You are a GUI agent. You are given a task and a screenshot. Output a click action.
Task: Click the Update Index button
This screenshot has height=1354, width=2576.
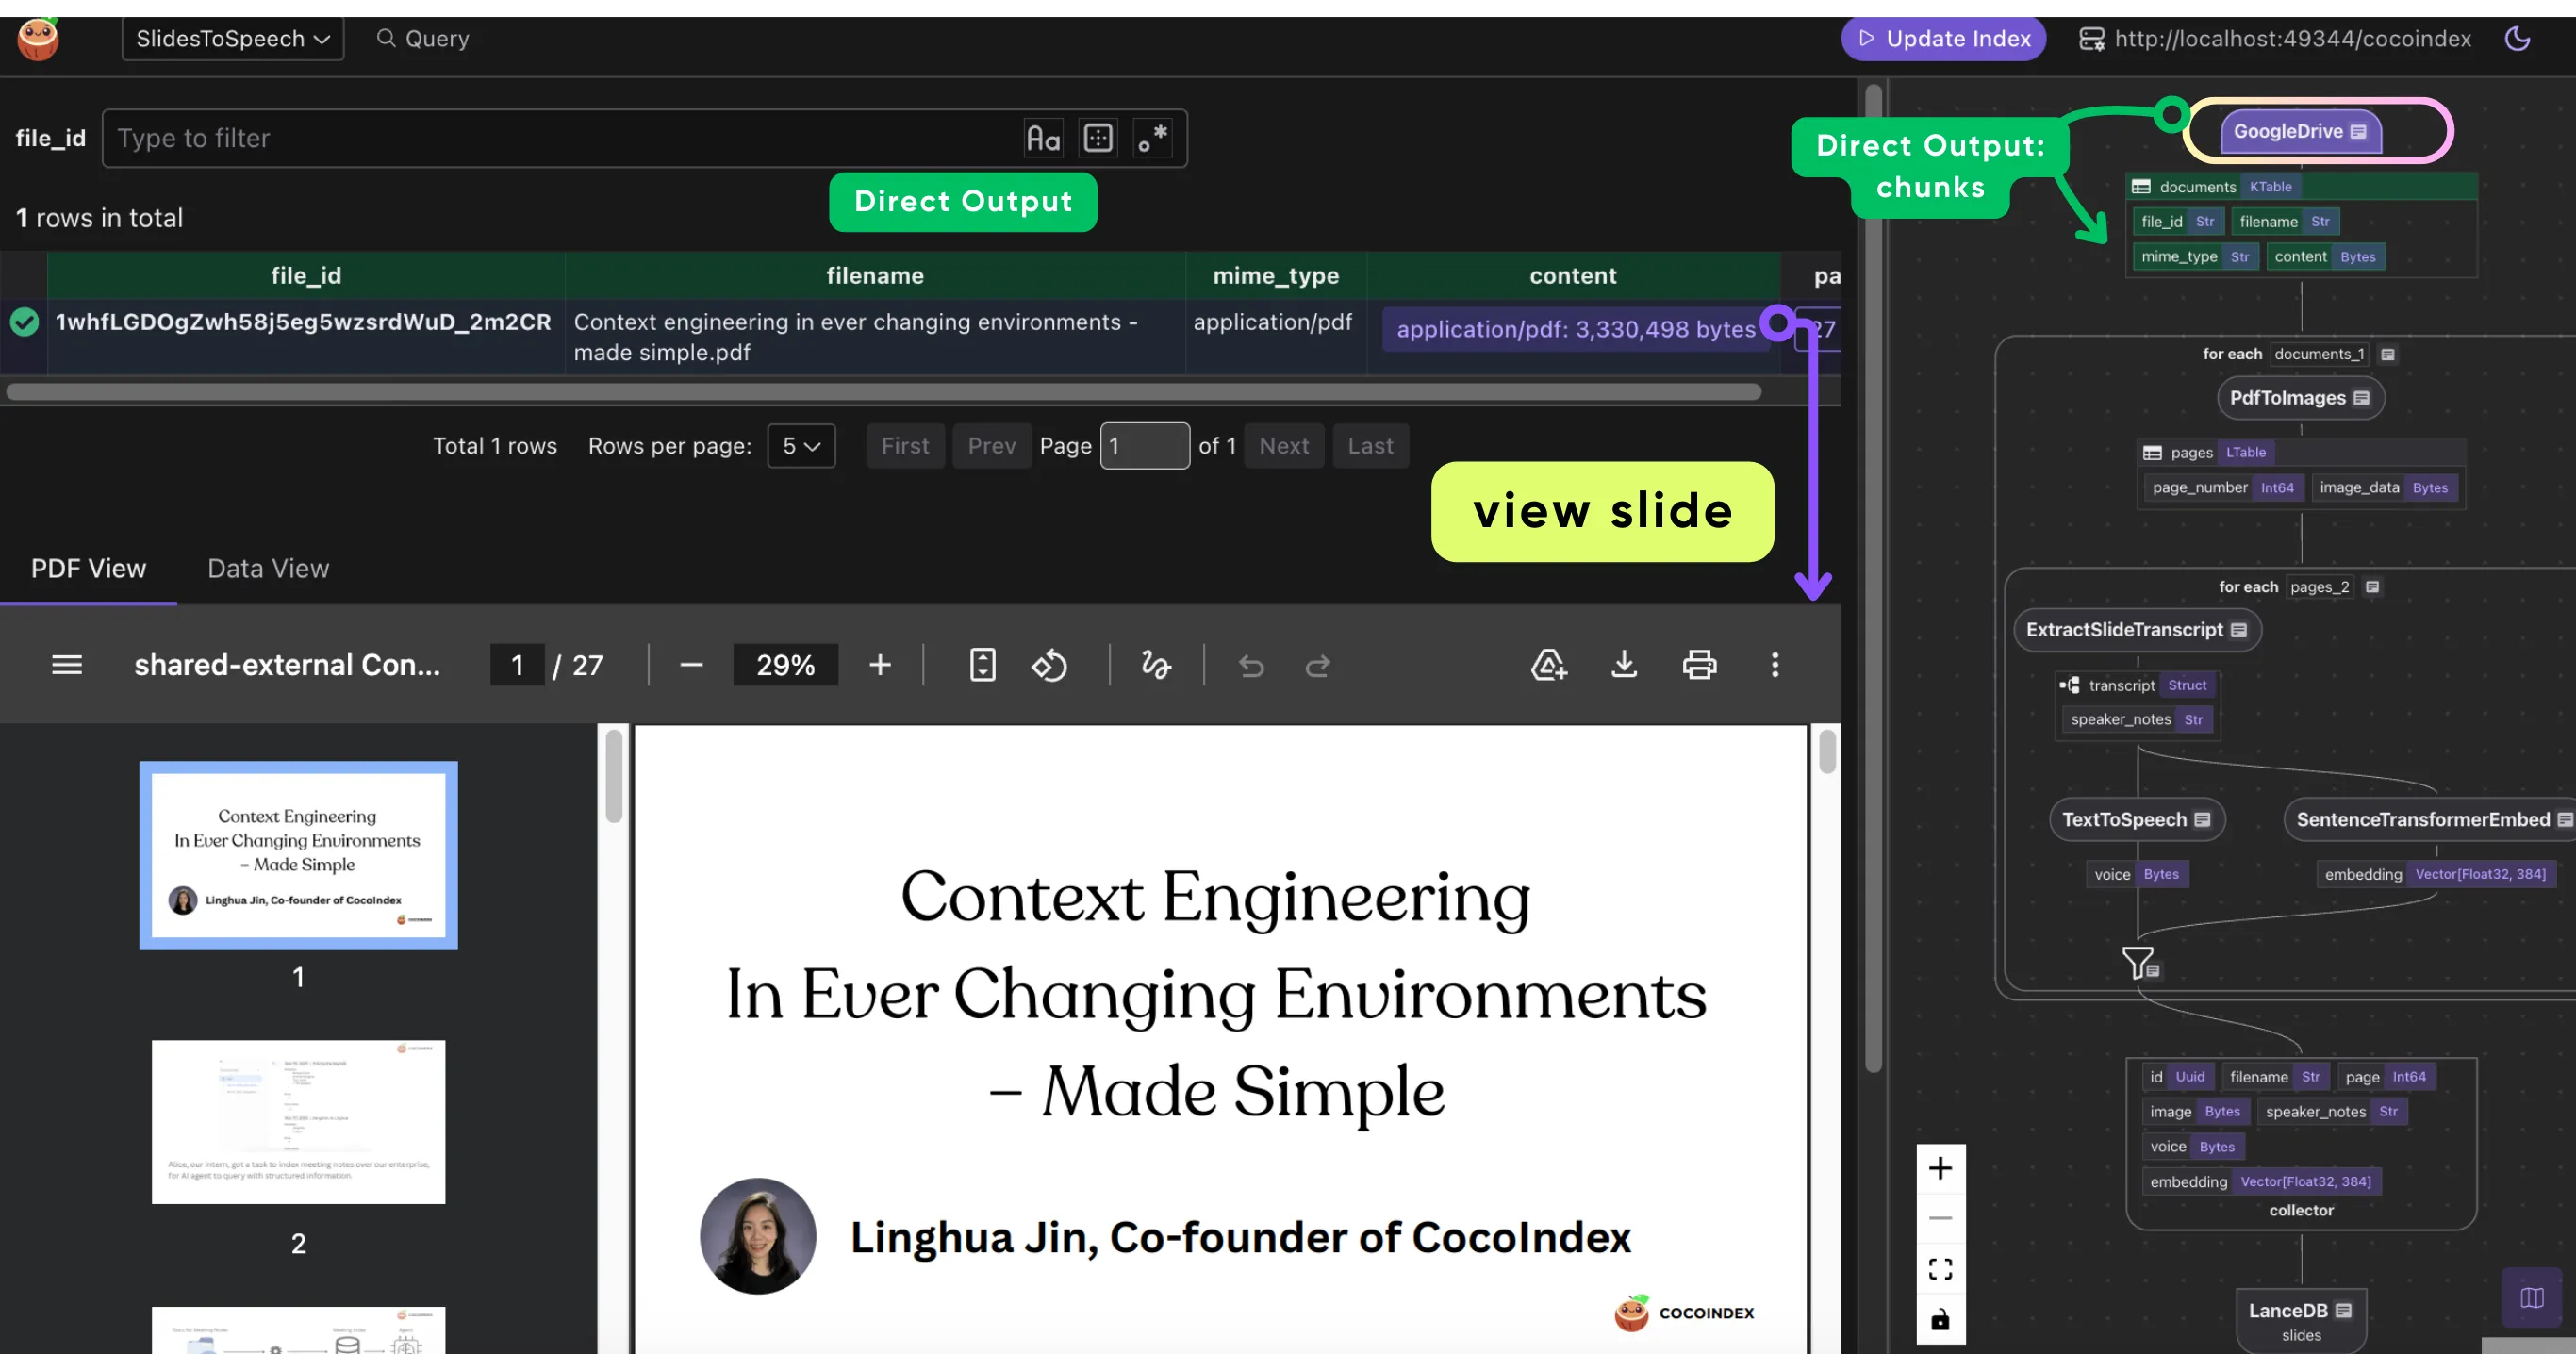[x=1943, y=38]
